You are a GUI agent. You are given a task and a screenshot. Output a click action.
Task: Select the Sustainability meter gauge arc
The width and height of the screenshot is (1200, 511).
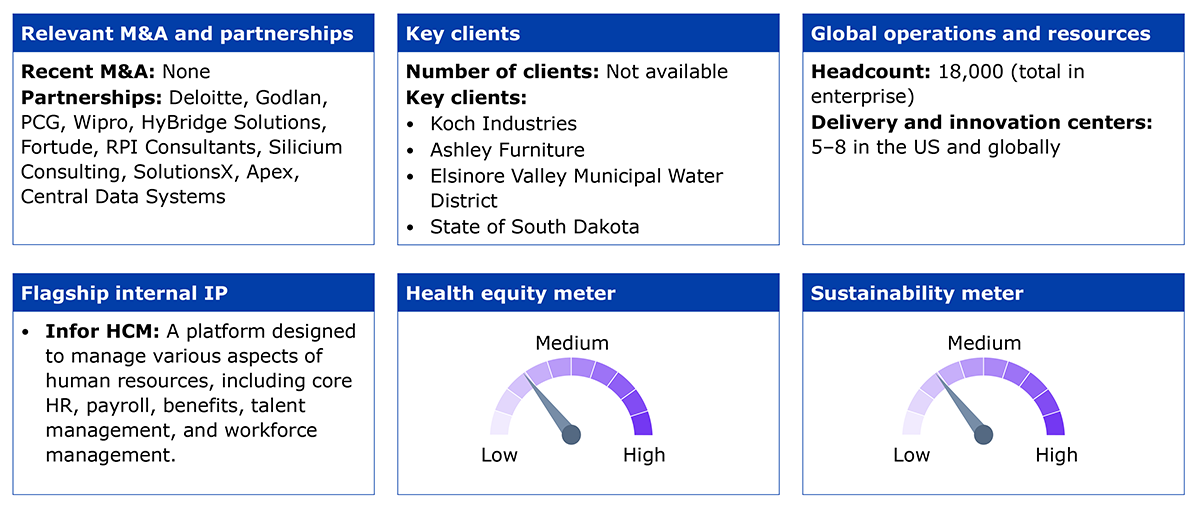click(984, 395)
